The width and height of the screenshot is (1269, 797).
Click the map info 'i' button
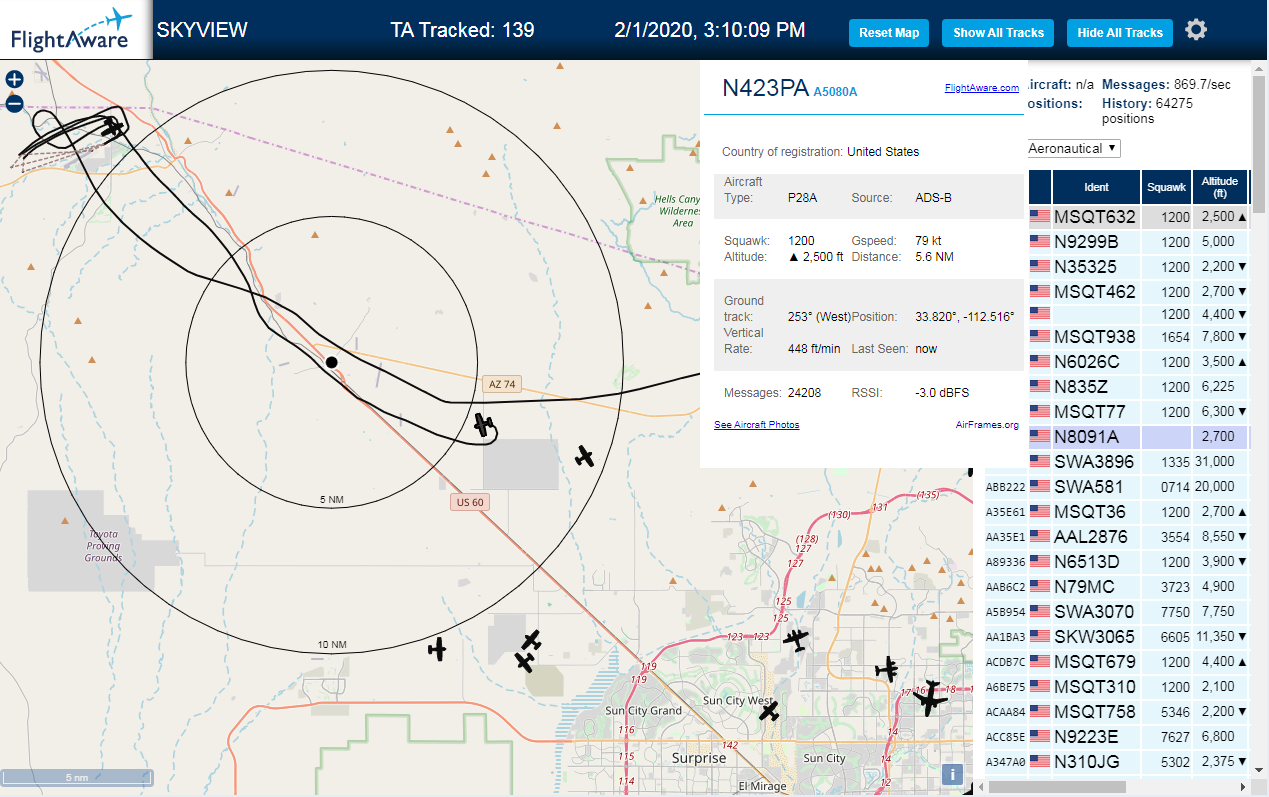(953, 774)
